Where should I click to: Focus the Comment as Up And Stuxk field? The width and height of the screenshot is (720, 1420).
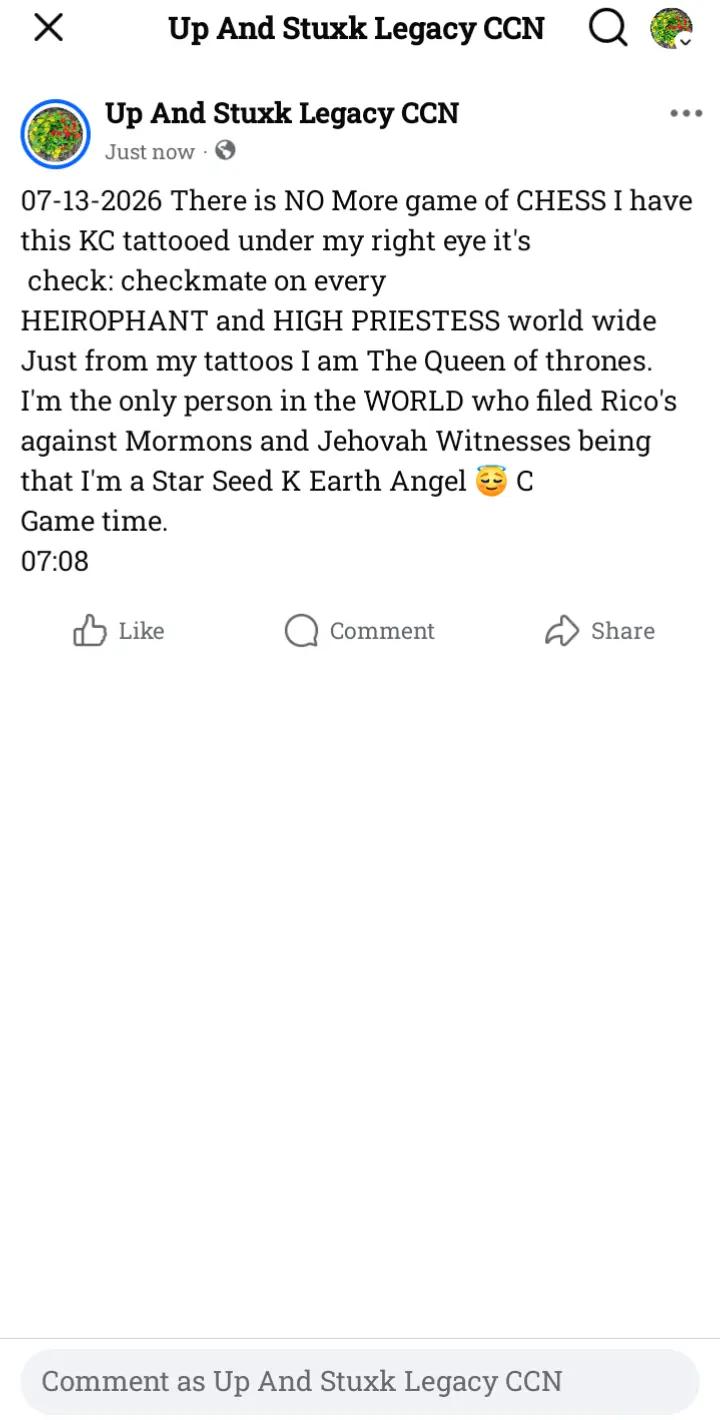[360, 1382]
